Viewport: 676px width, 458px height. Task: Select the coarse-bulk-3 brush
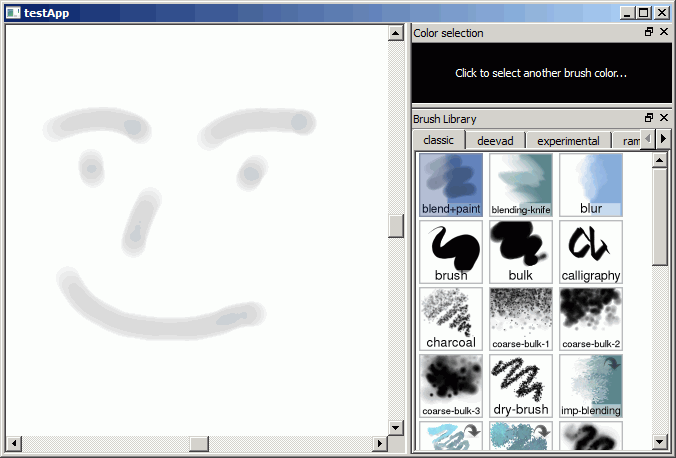point(451,386)
